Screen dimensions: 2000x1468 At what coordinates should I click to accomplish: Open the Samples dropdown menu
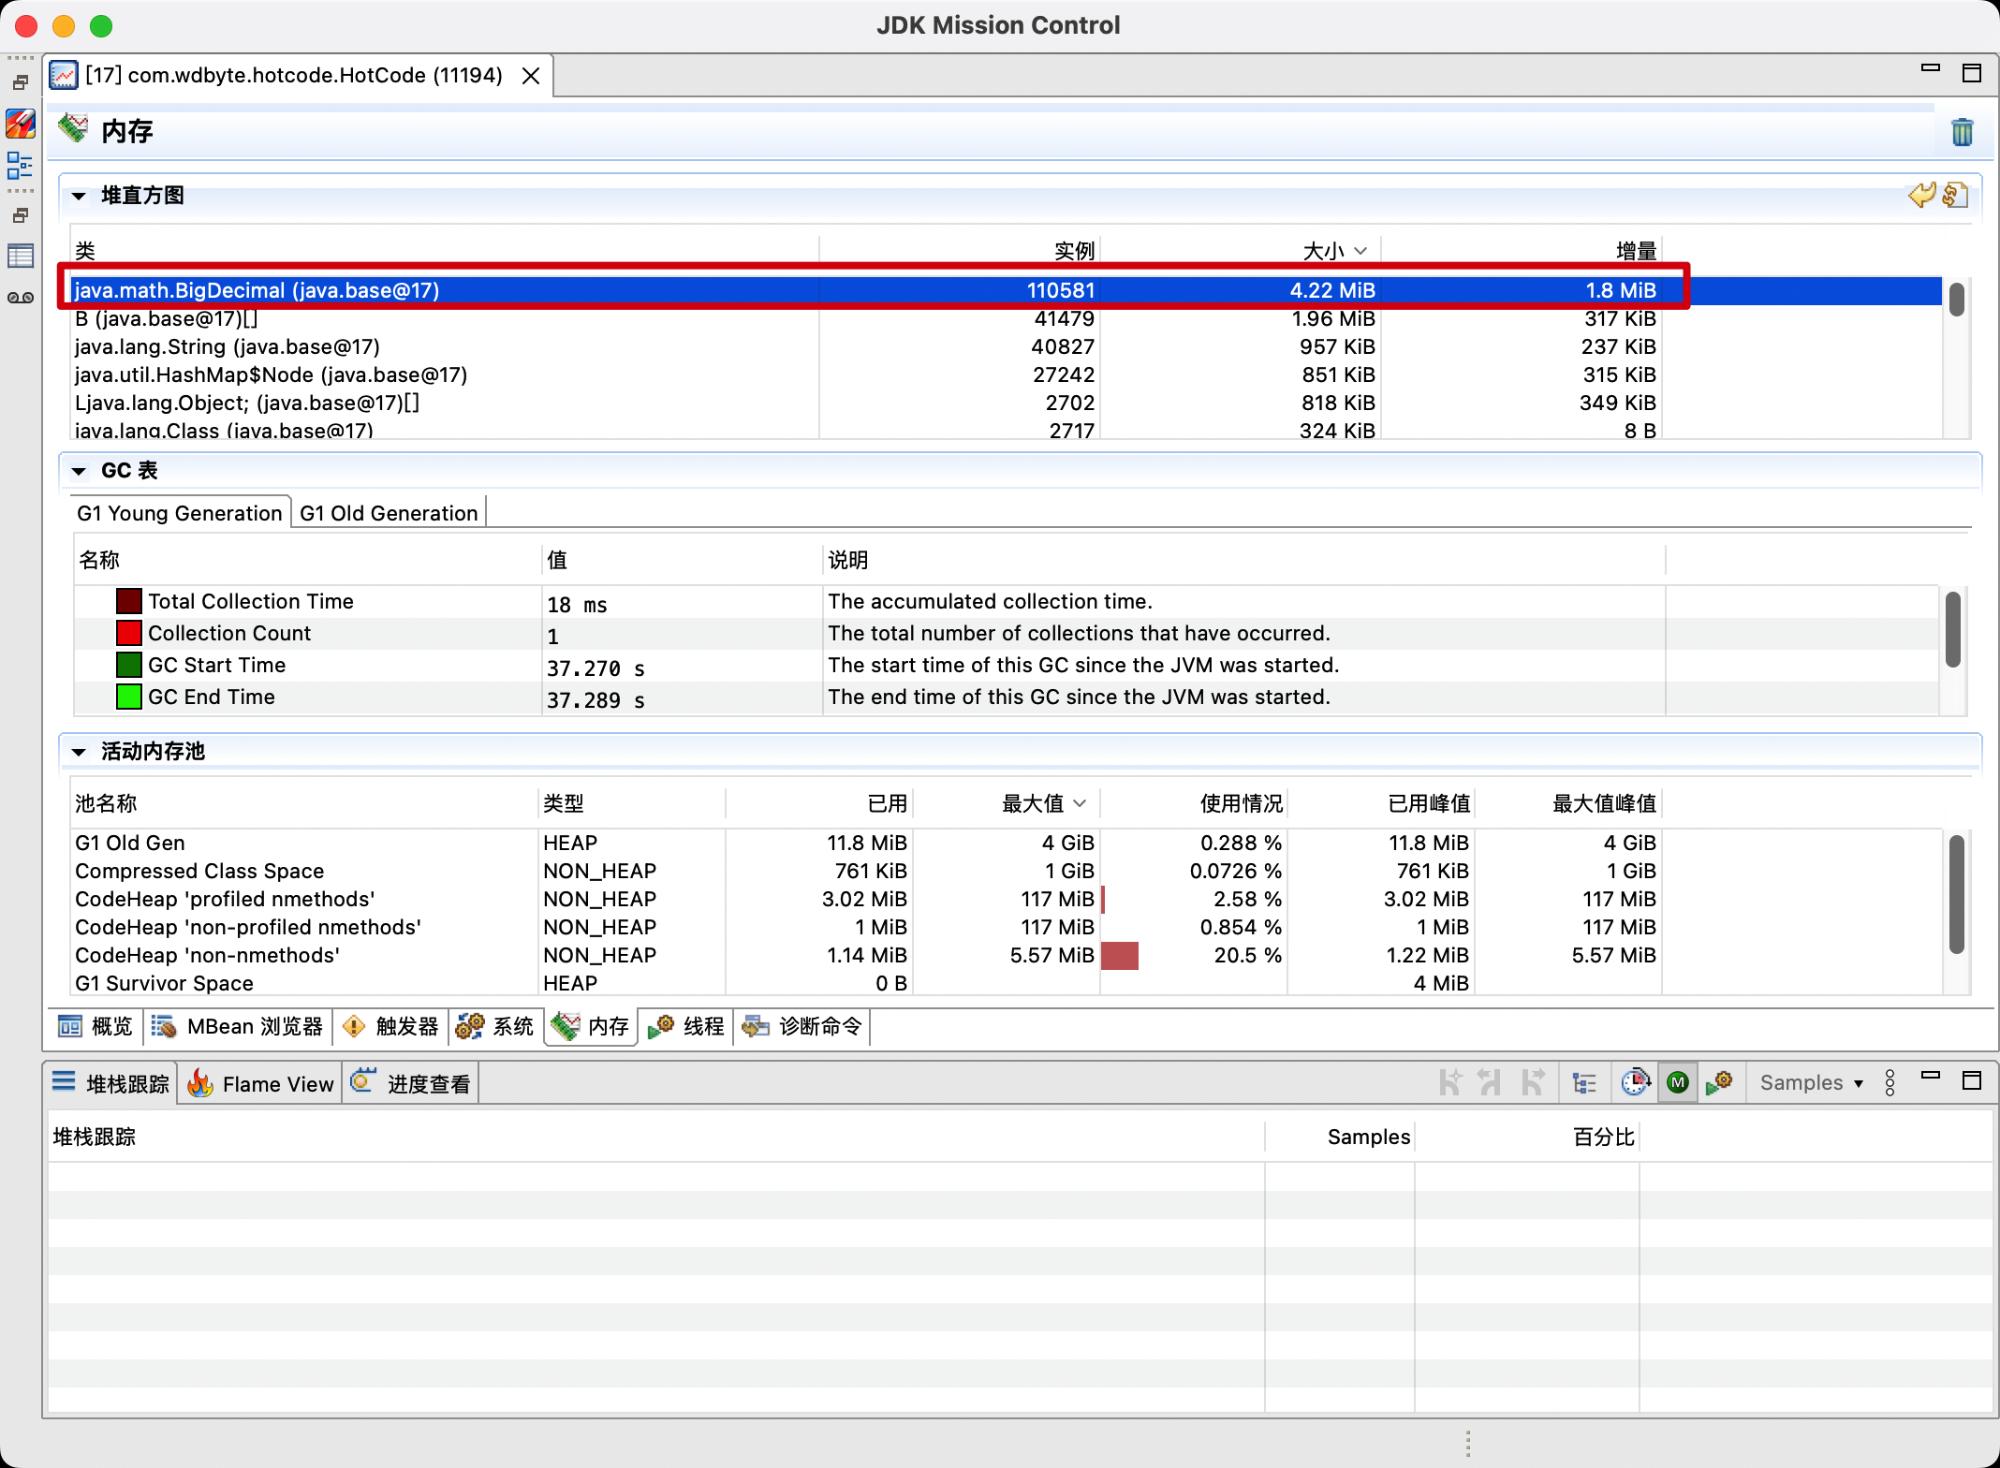click(x=1811, y=1083)
